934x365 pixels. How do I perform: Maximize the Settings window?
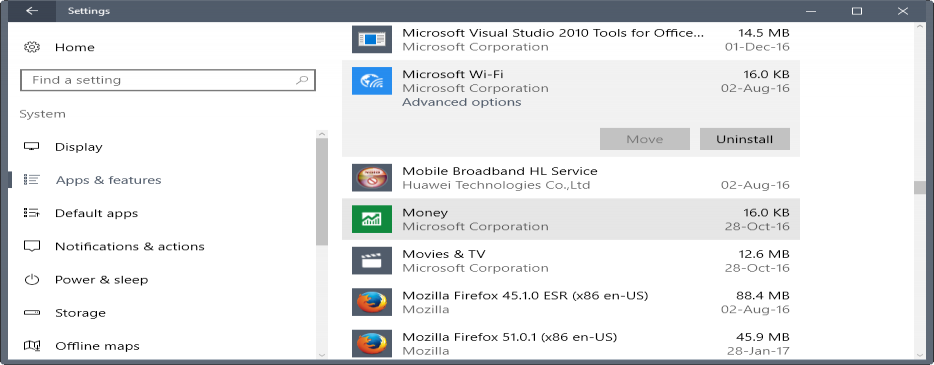point(857,11)
